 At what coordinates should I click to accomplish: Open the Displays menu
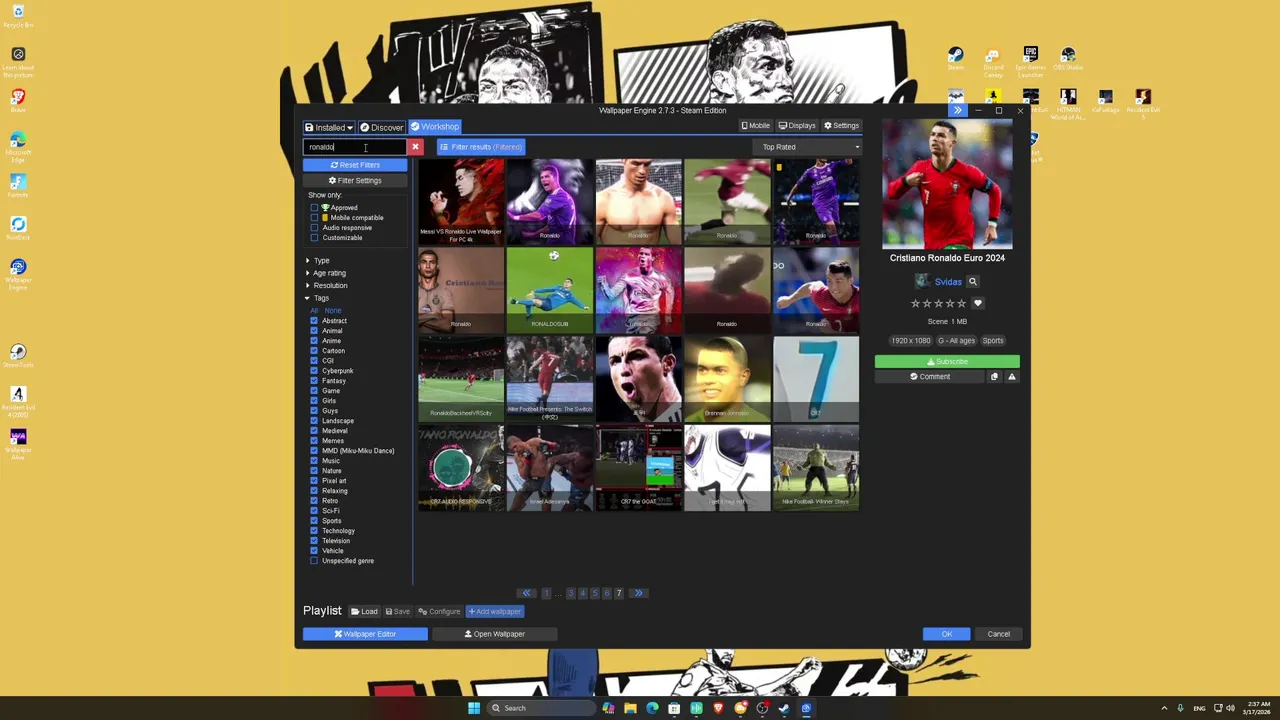[797, 126]
